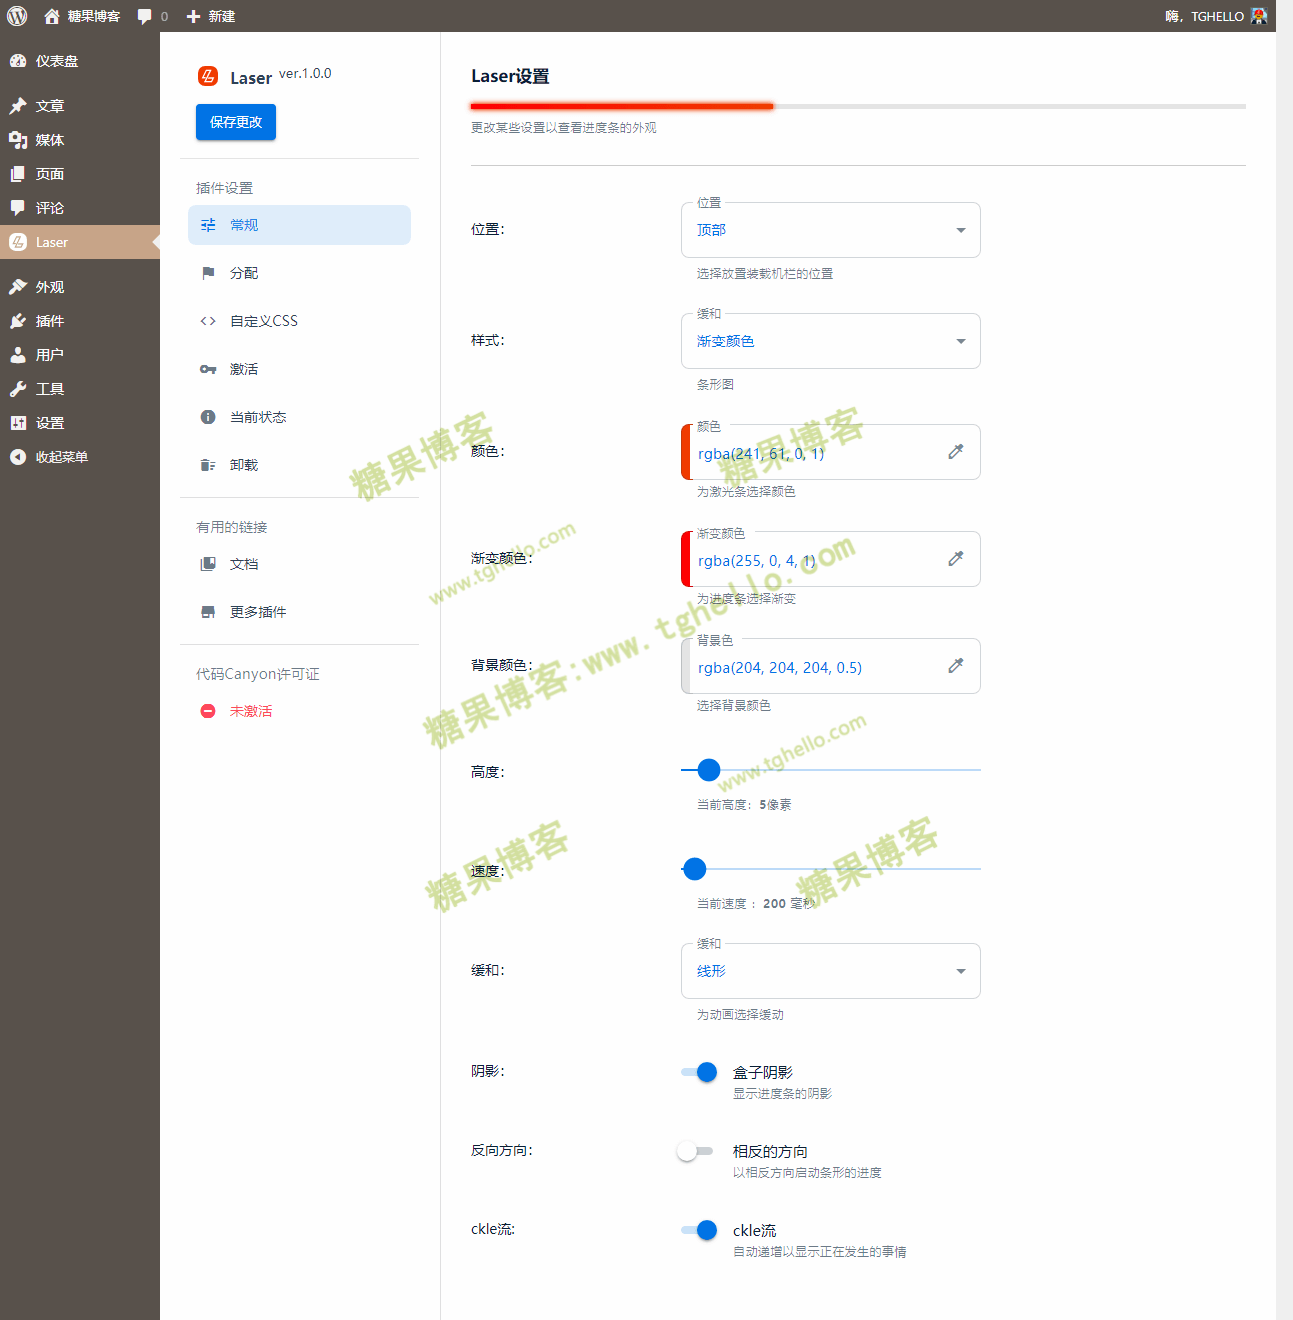Turn off the ckle流 trickle switch

699,1230
